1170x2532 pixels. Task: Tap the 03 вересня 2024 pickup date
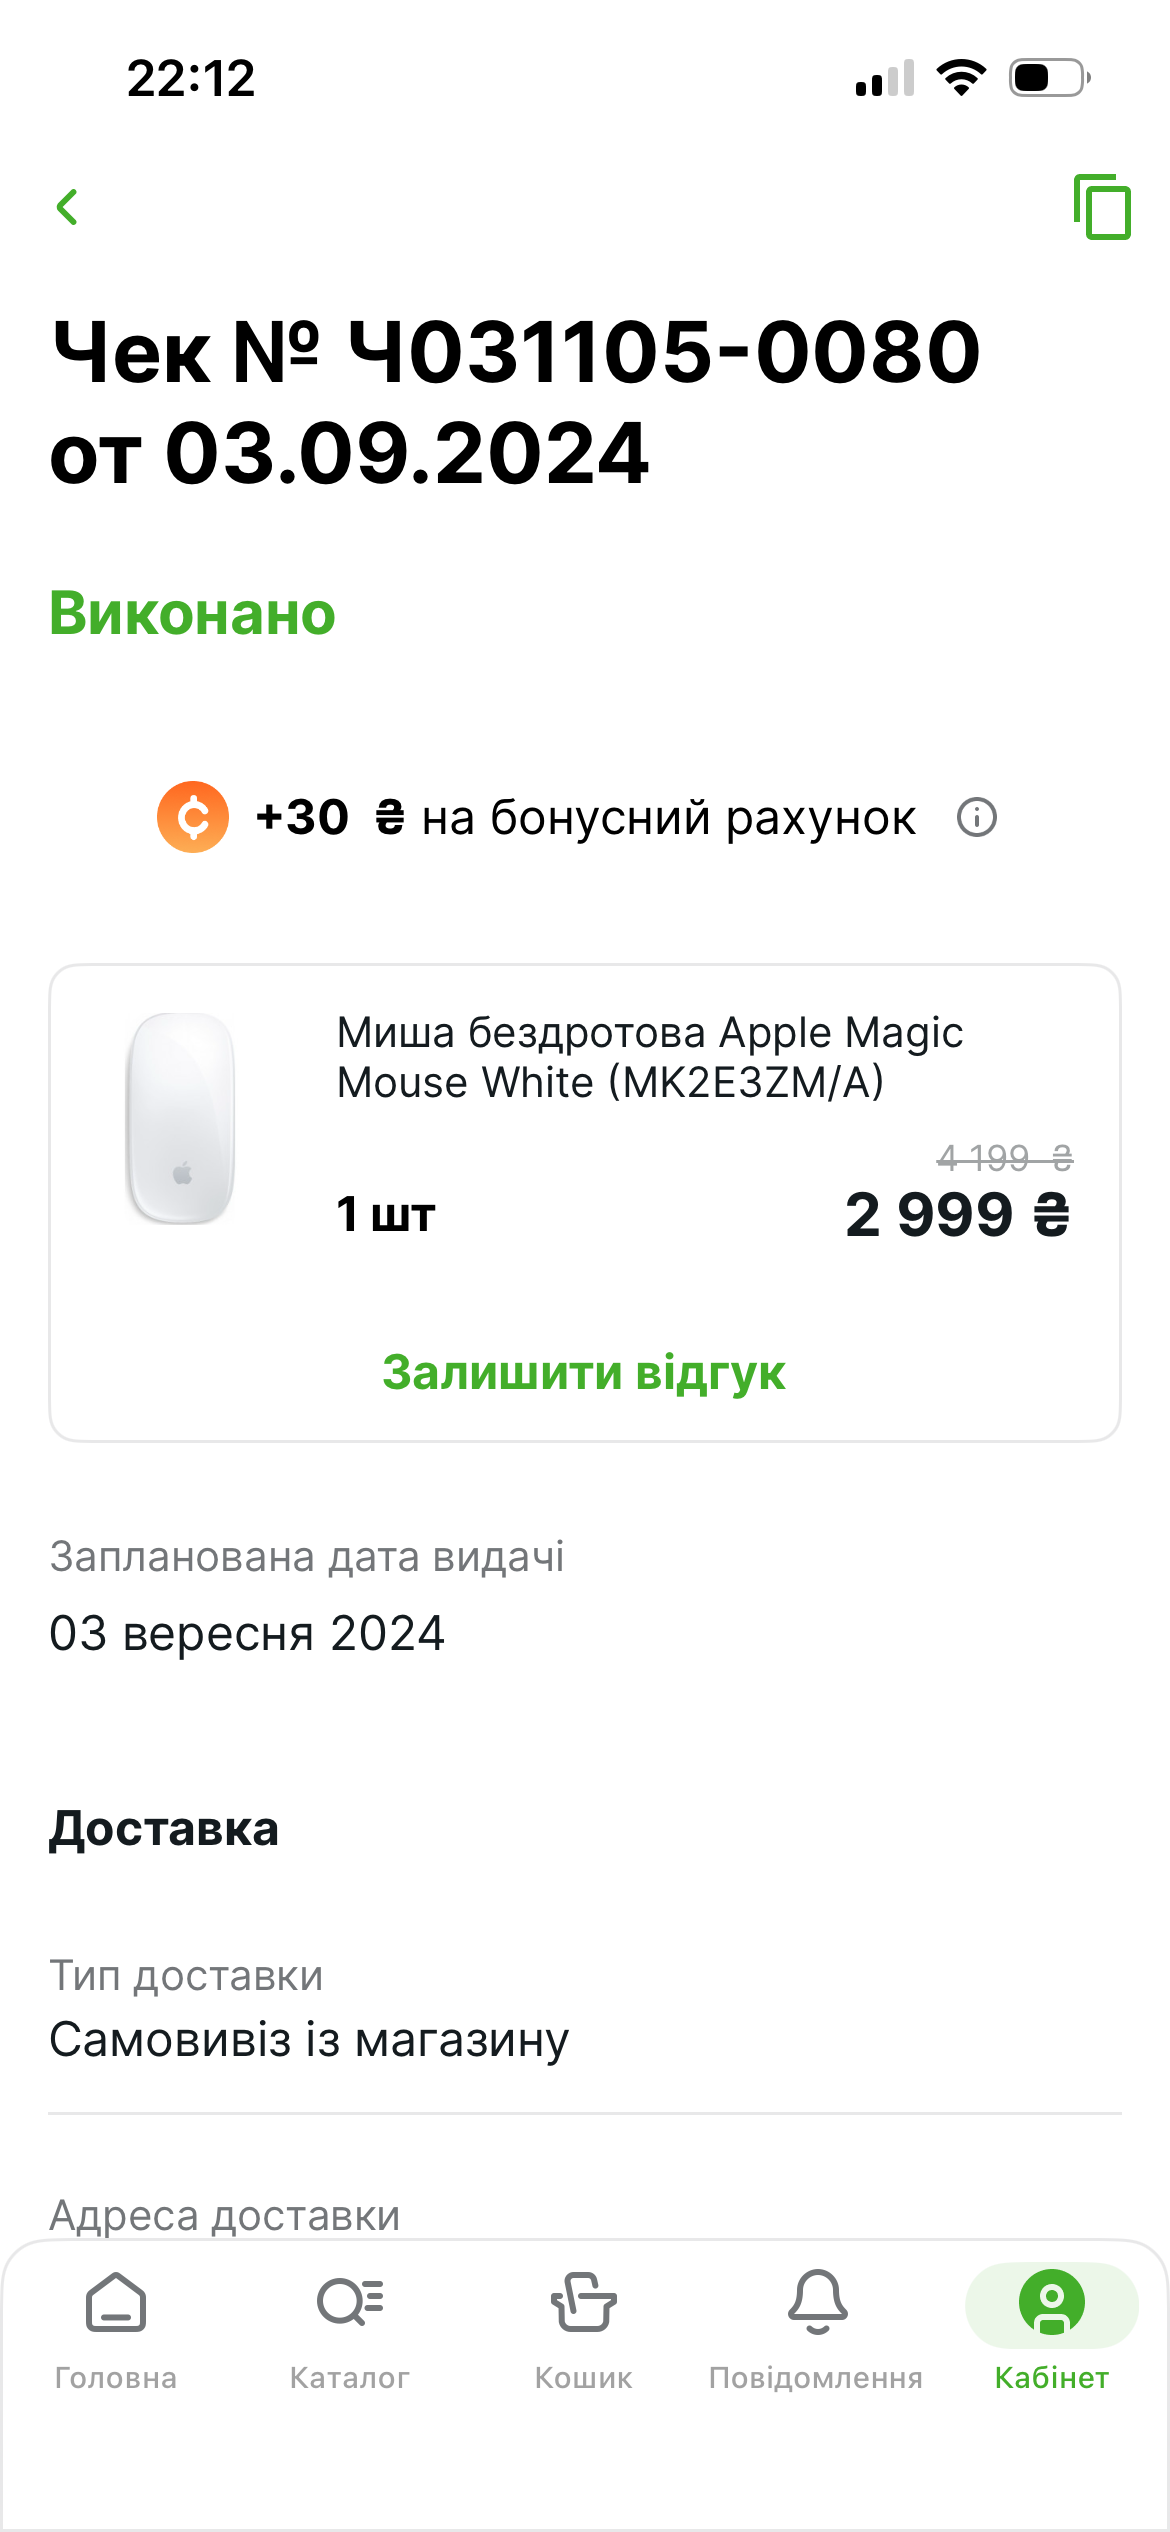(x=247, y=1633)
